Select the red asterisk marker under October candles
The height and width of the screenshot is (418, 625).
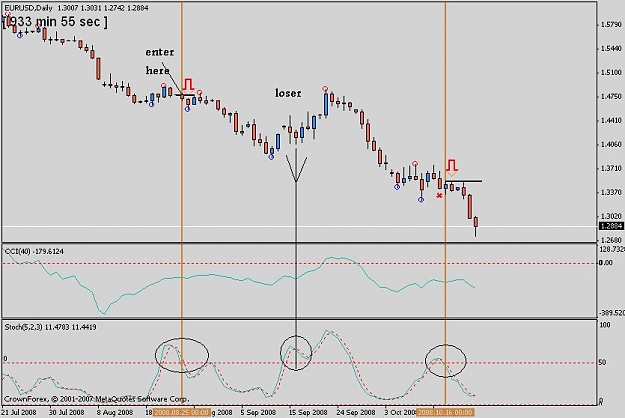click(x=439, y=196)
